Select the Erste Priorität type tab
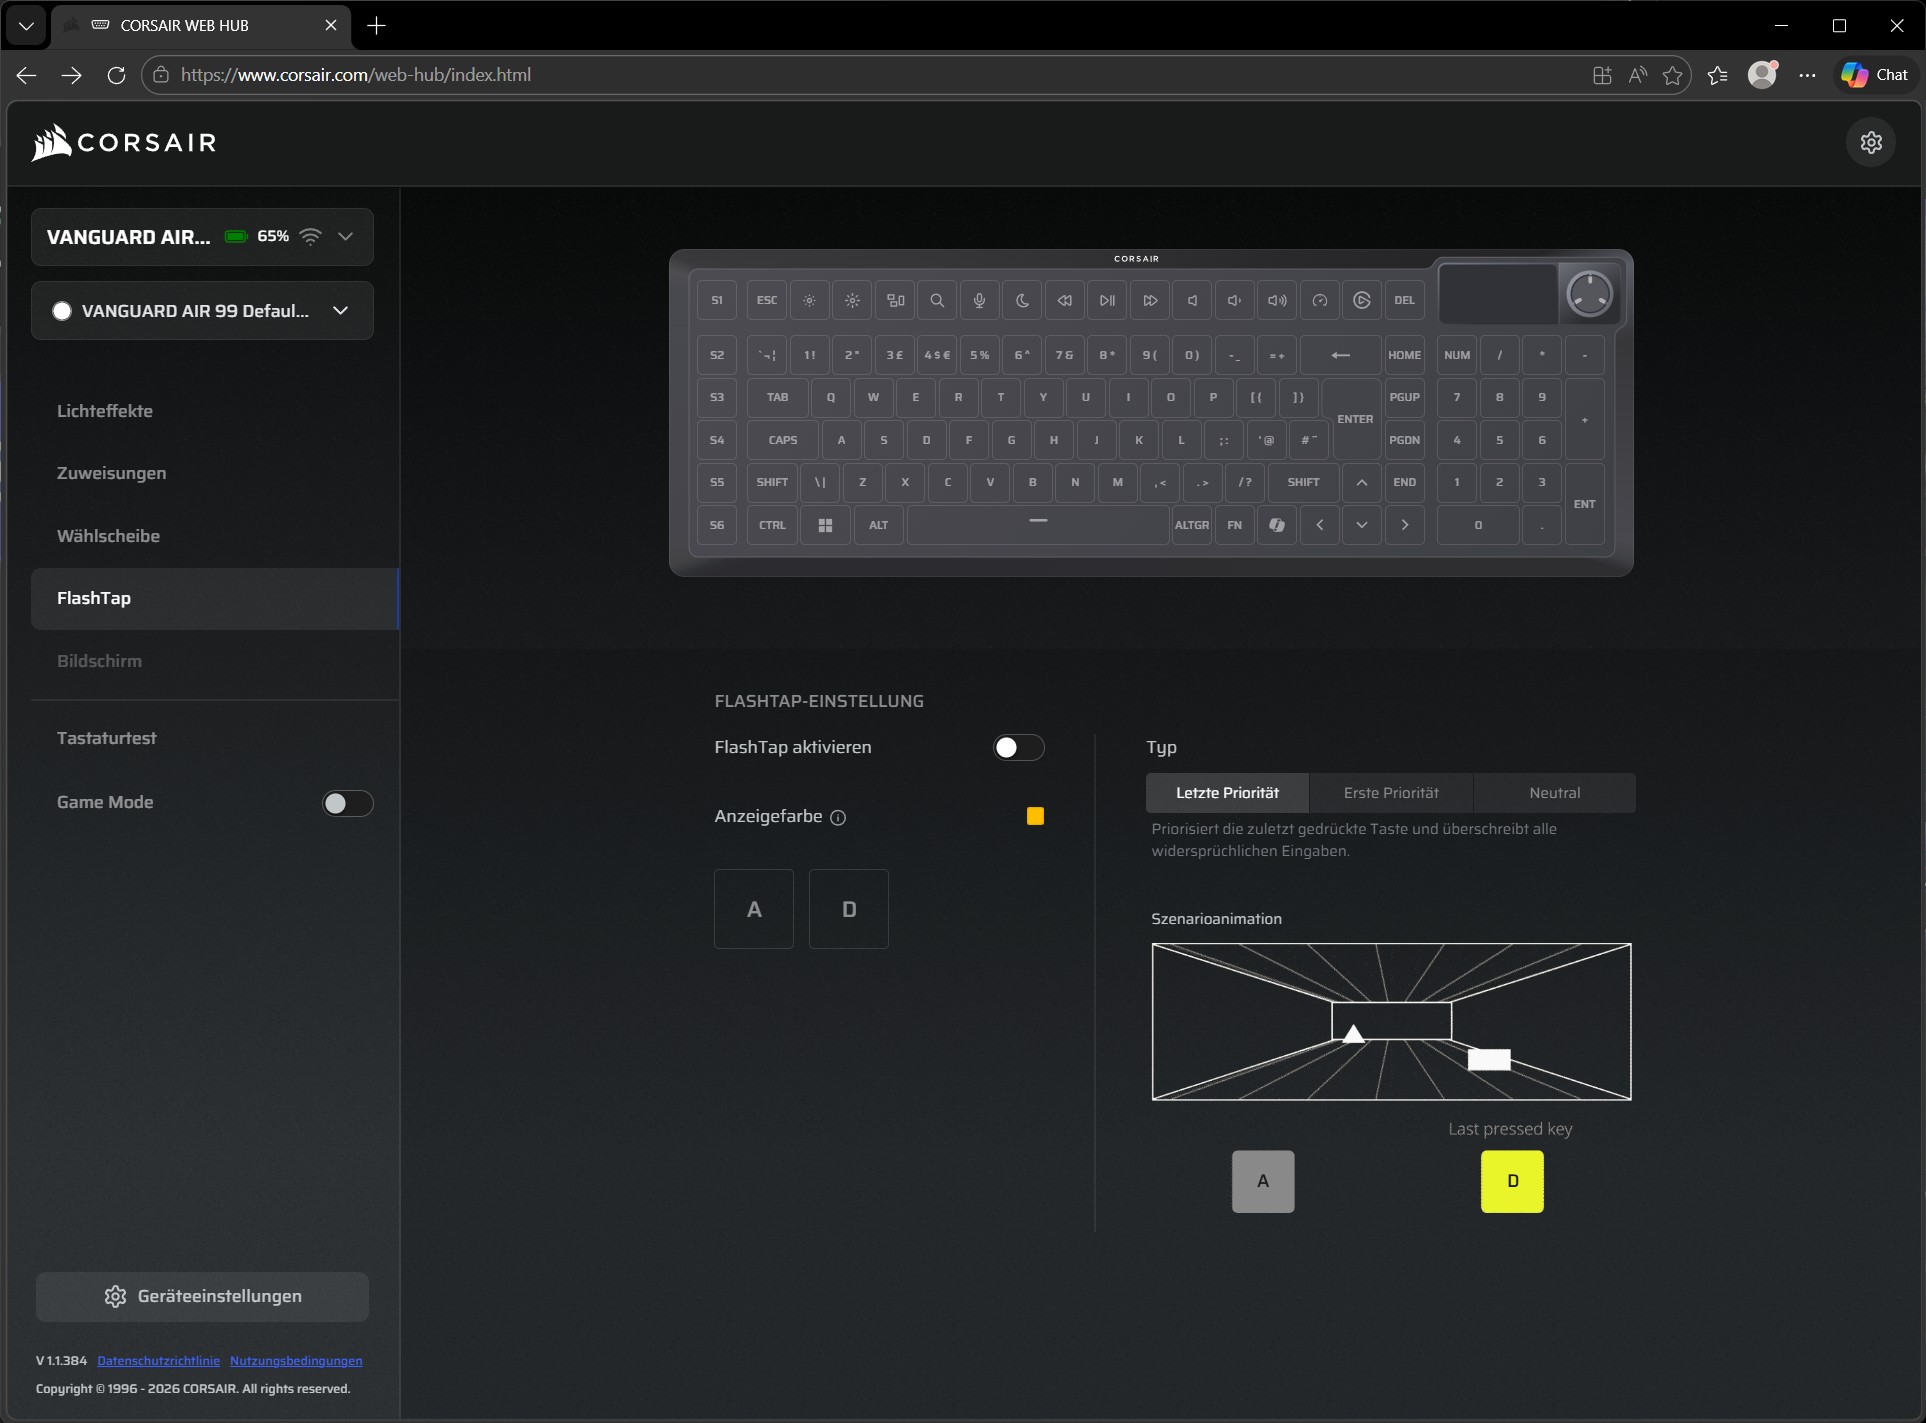Viewport: 1926px width, 1423px height. pyautogui.click(x=1390, y=793)
